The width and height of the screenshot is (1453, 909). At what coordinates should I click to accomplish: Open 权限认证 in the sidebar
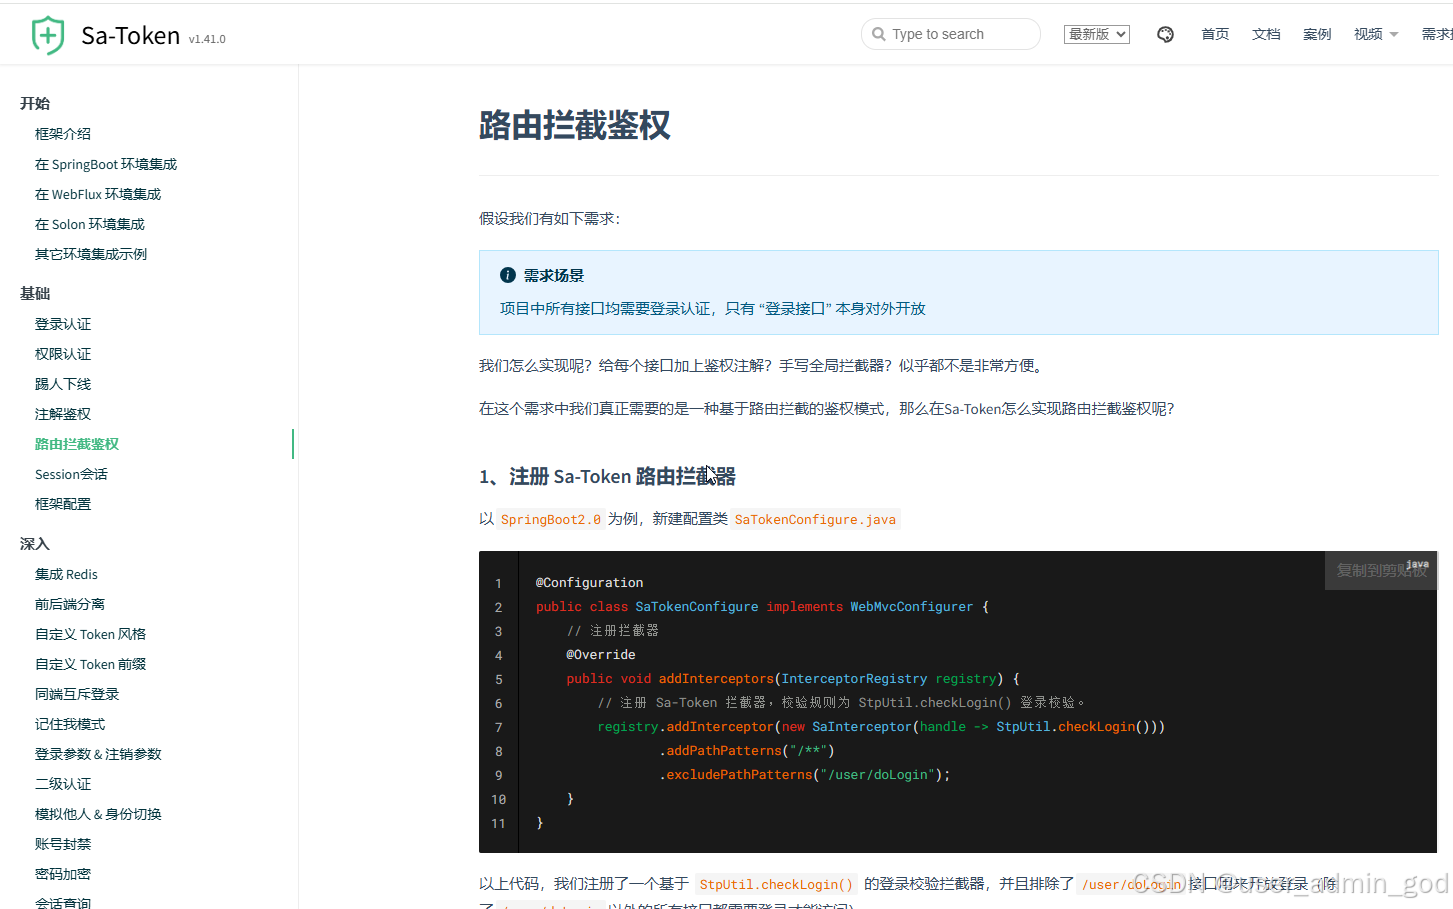tap(63, 354)
